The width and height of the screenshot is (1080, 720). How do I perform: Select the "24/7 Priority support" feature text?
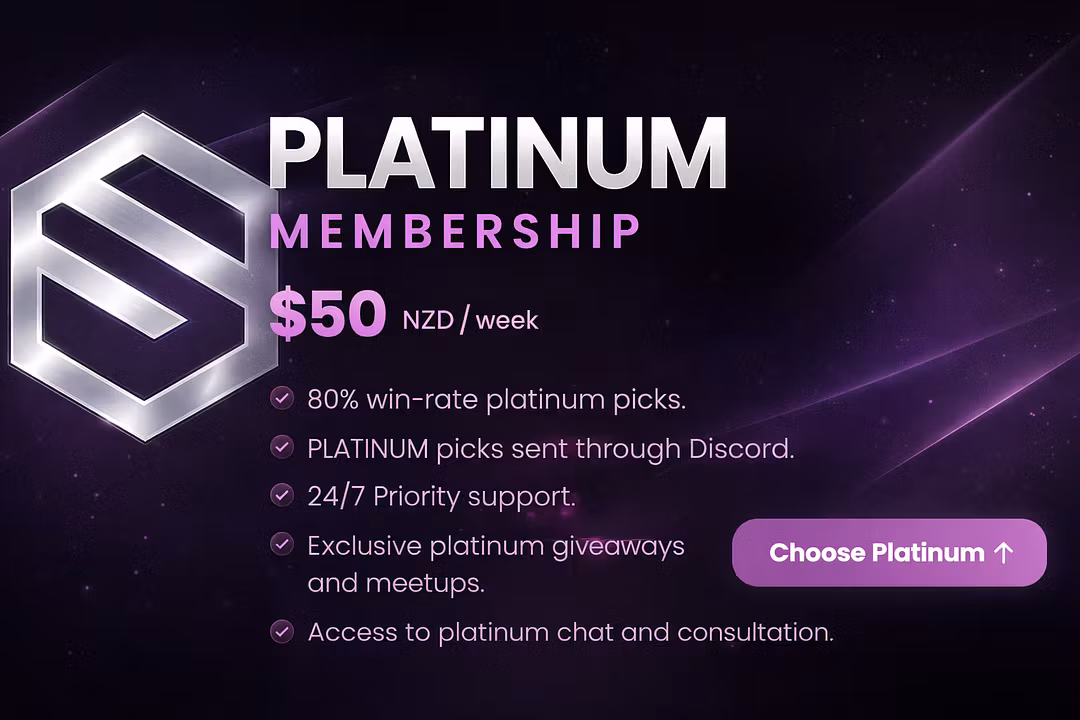coord(441,496)
